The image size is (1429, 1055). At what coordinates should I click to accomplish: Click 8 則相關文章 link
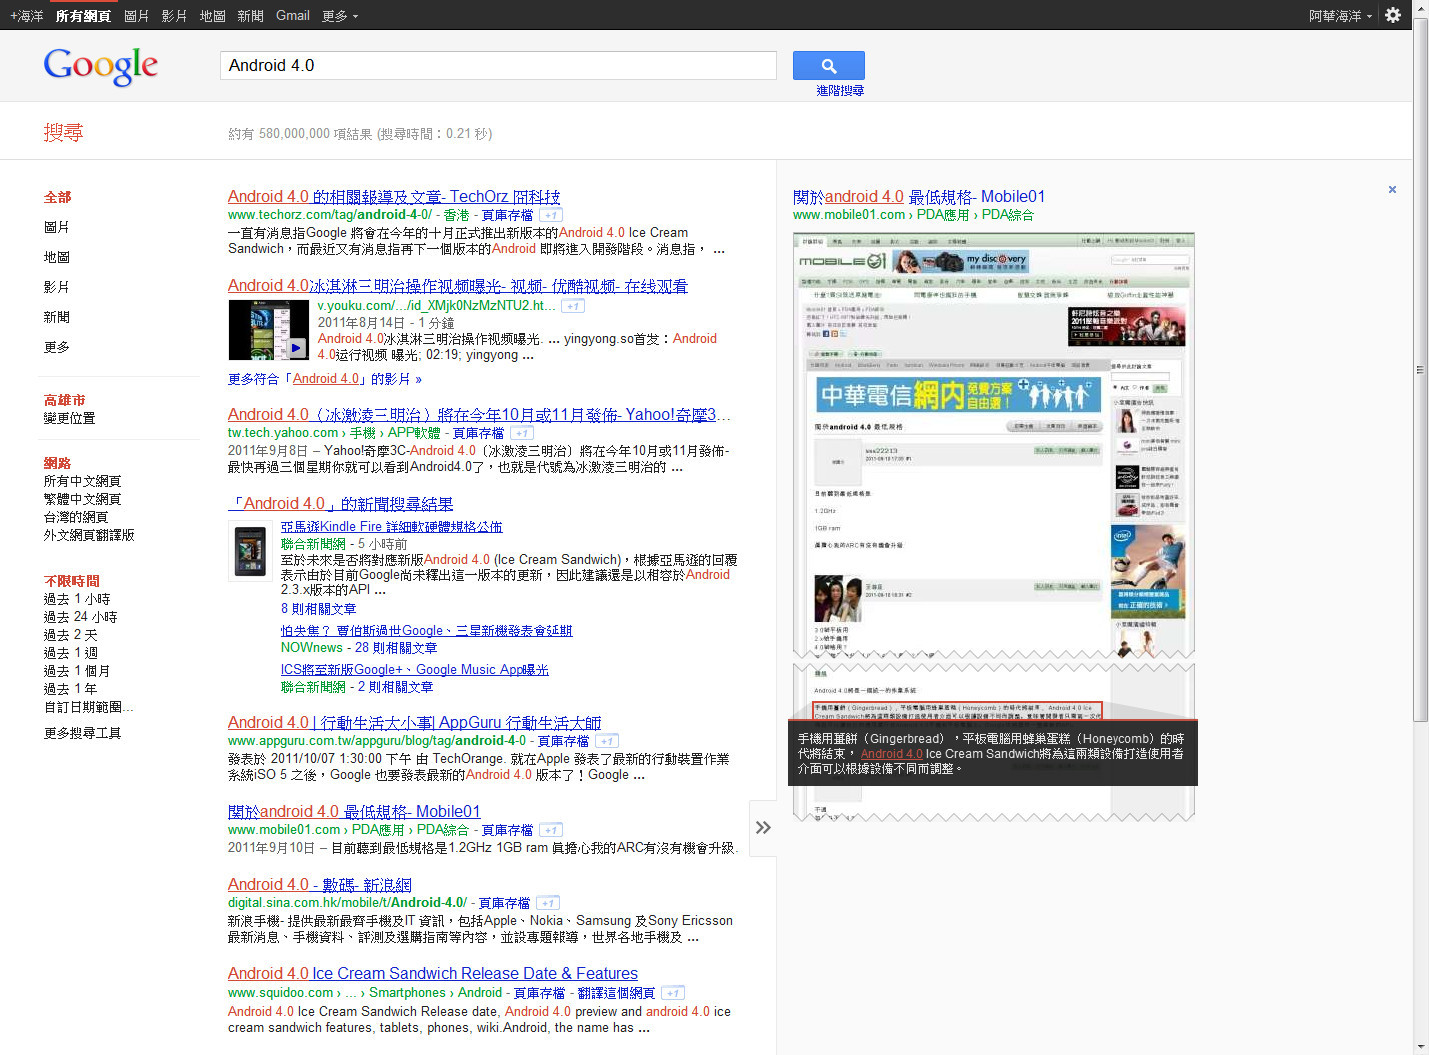[318, 609]
